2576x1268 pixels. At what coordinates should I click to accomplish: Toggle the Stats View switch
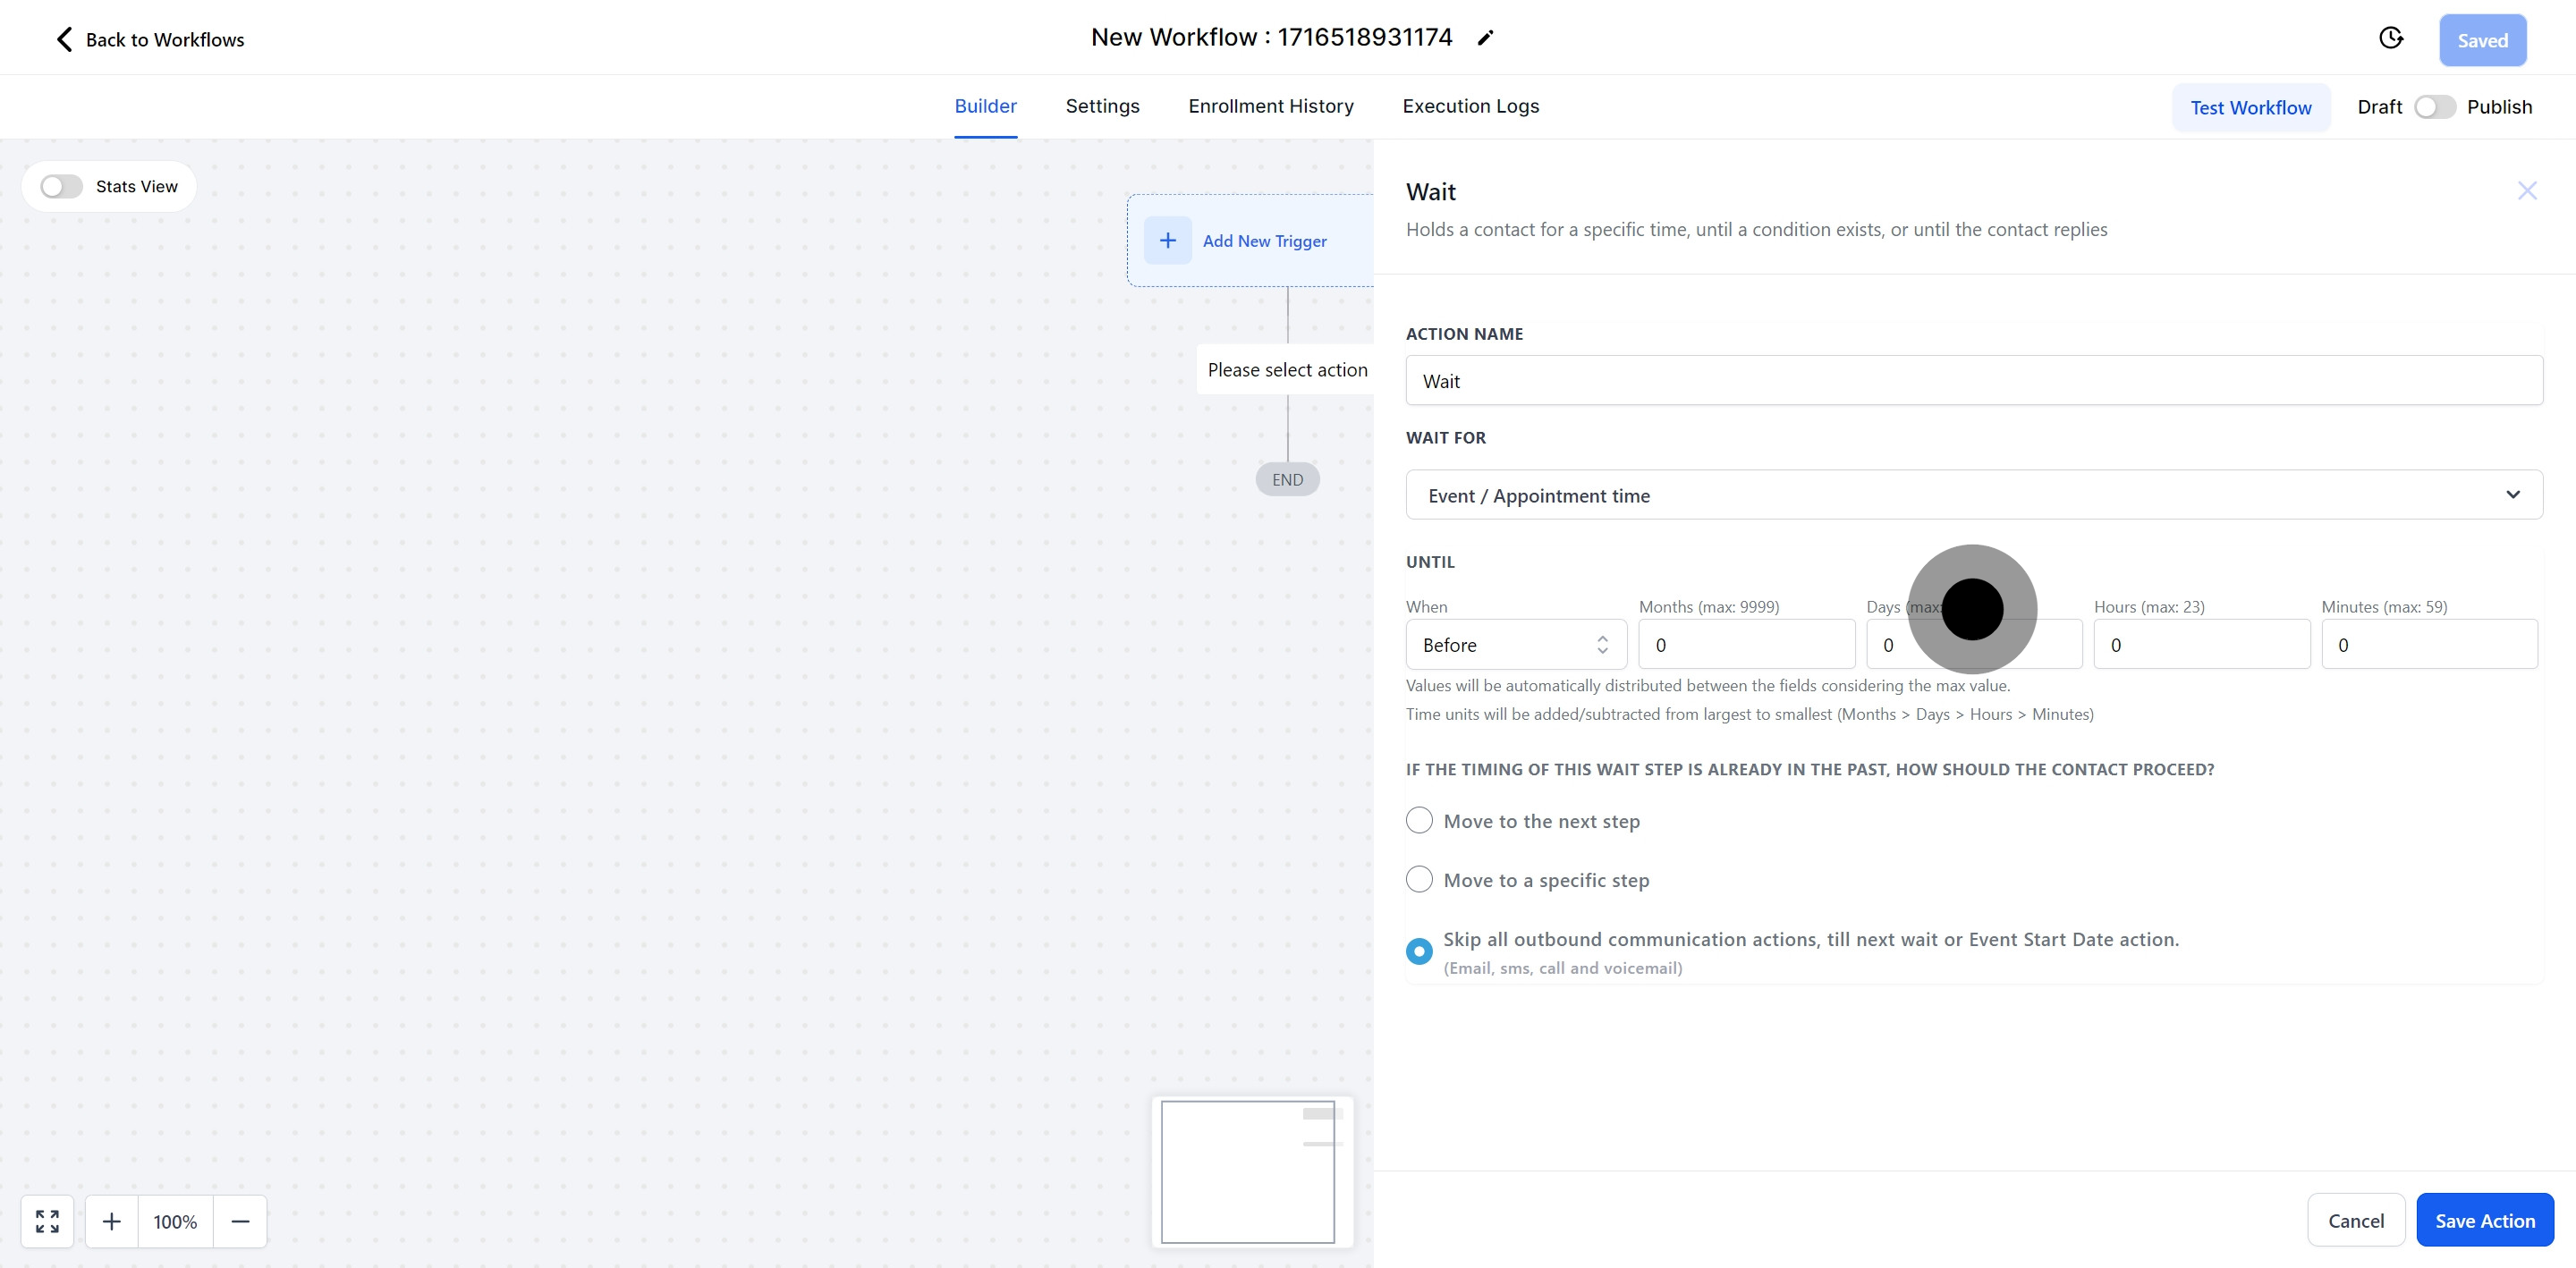[61, 187]
